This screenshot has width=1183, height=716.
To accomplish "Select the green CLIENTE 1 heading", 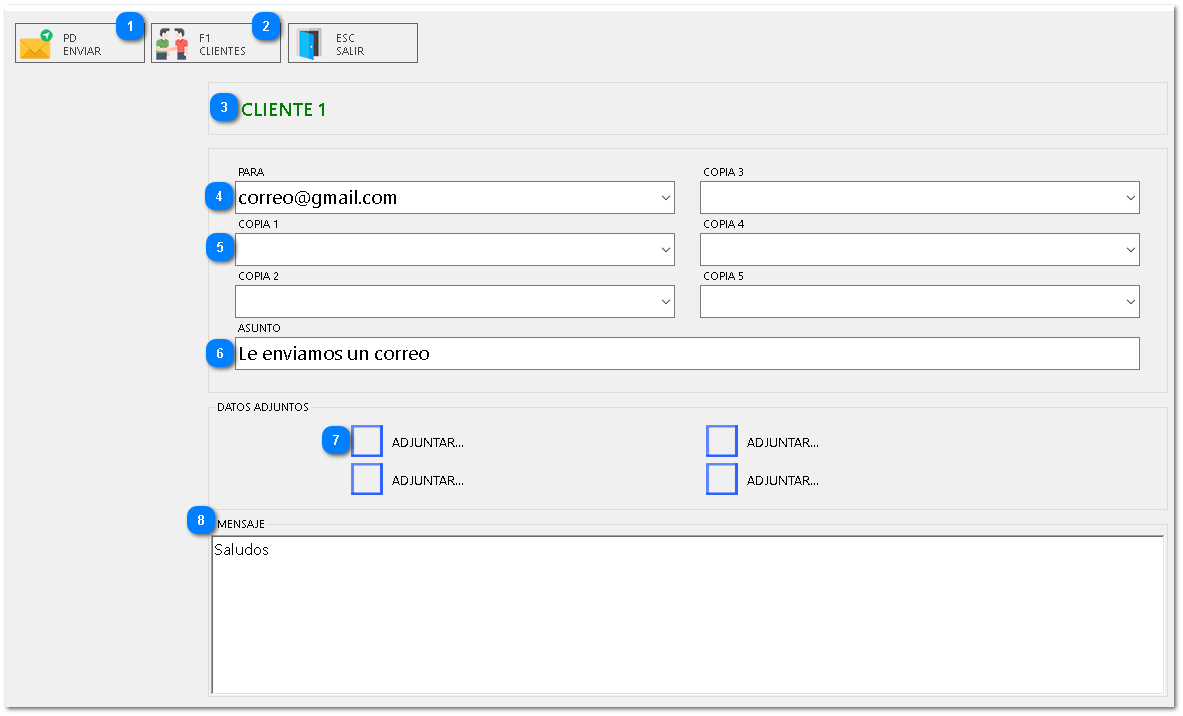I will coord(284,110).
